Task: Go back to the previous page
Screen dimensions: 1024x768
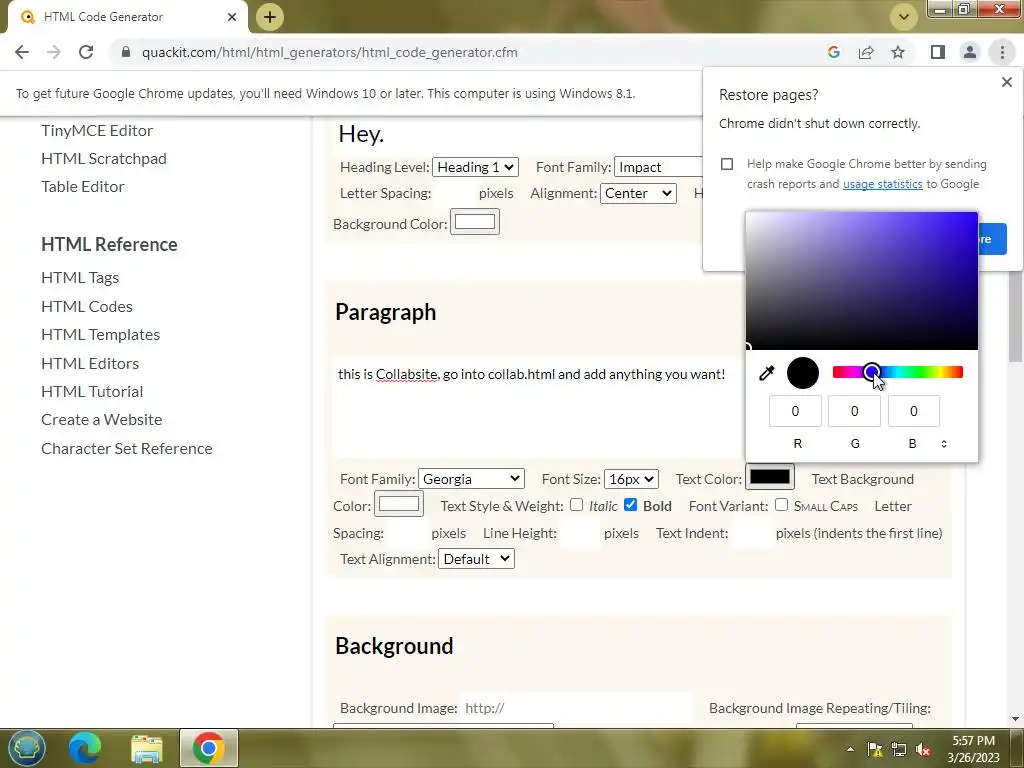Action: tap(22, 52)
